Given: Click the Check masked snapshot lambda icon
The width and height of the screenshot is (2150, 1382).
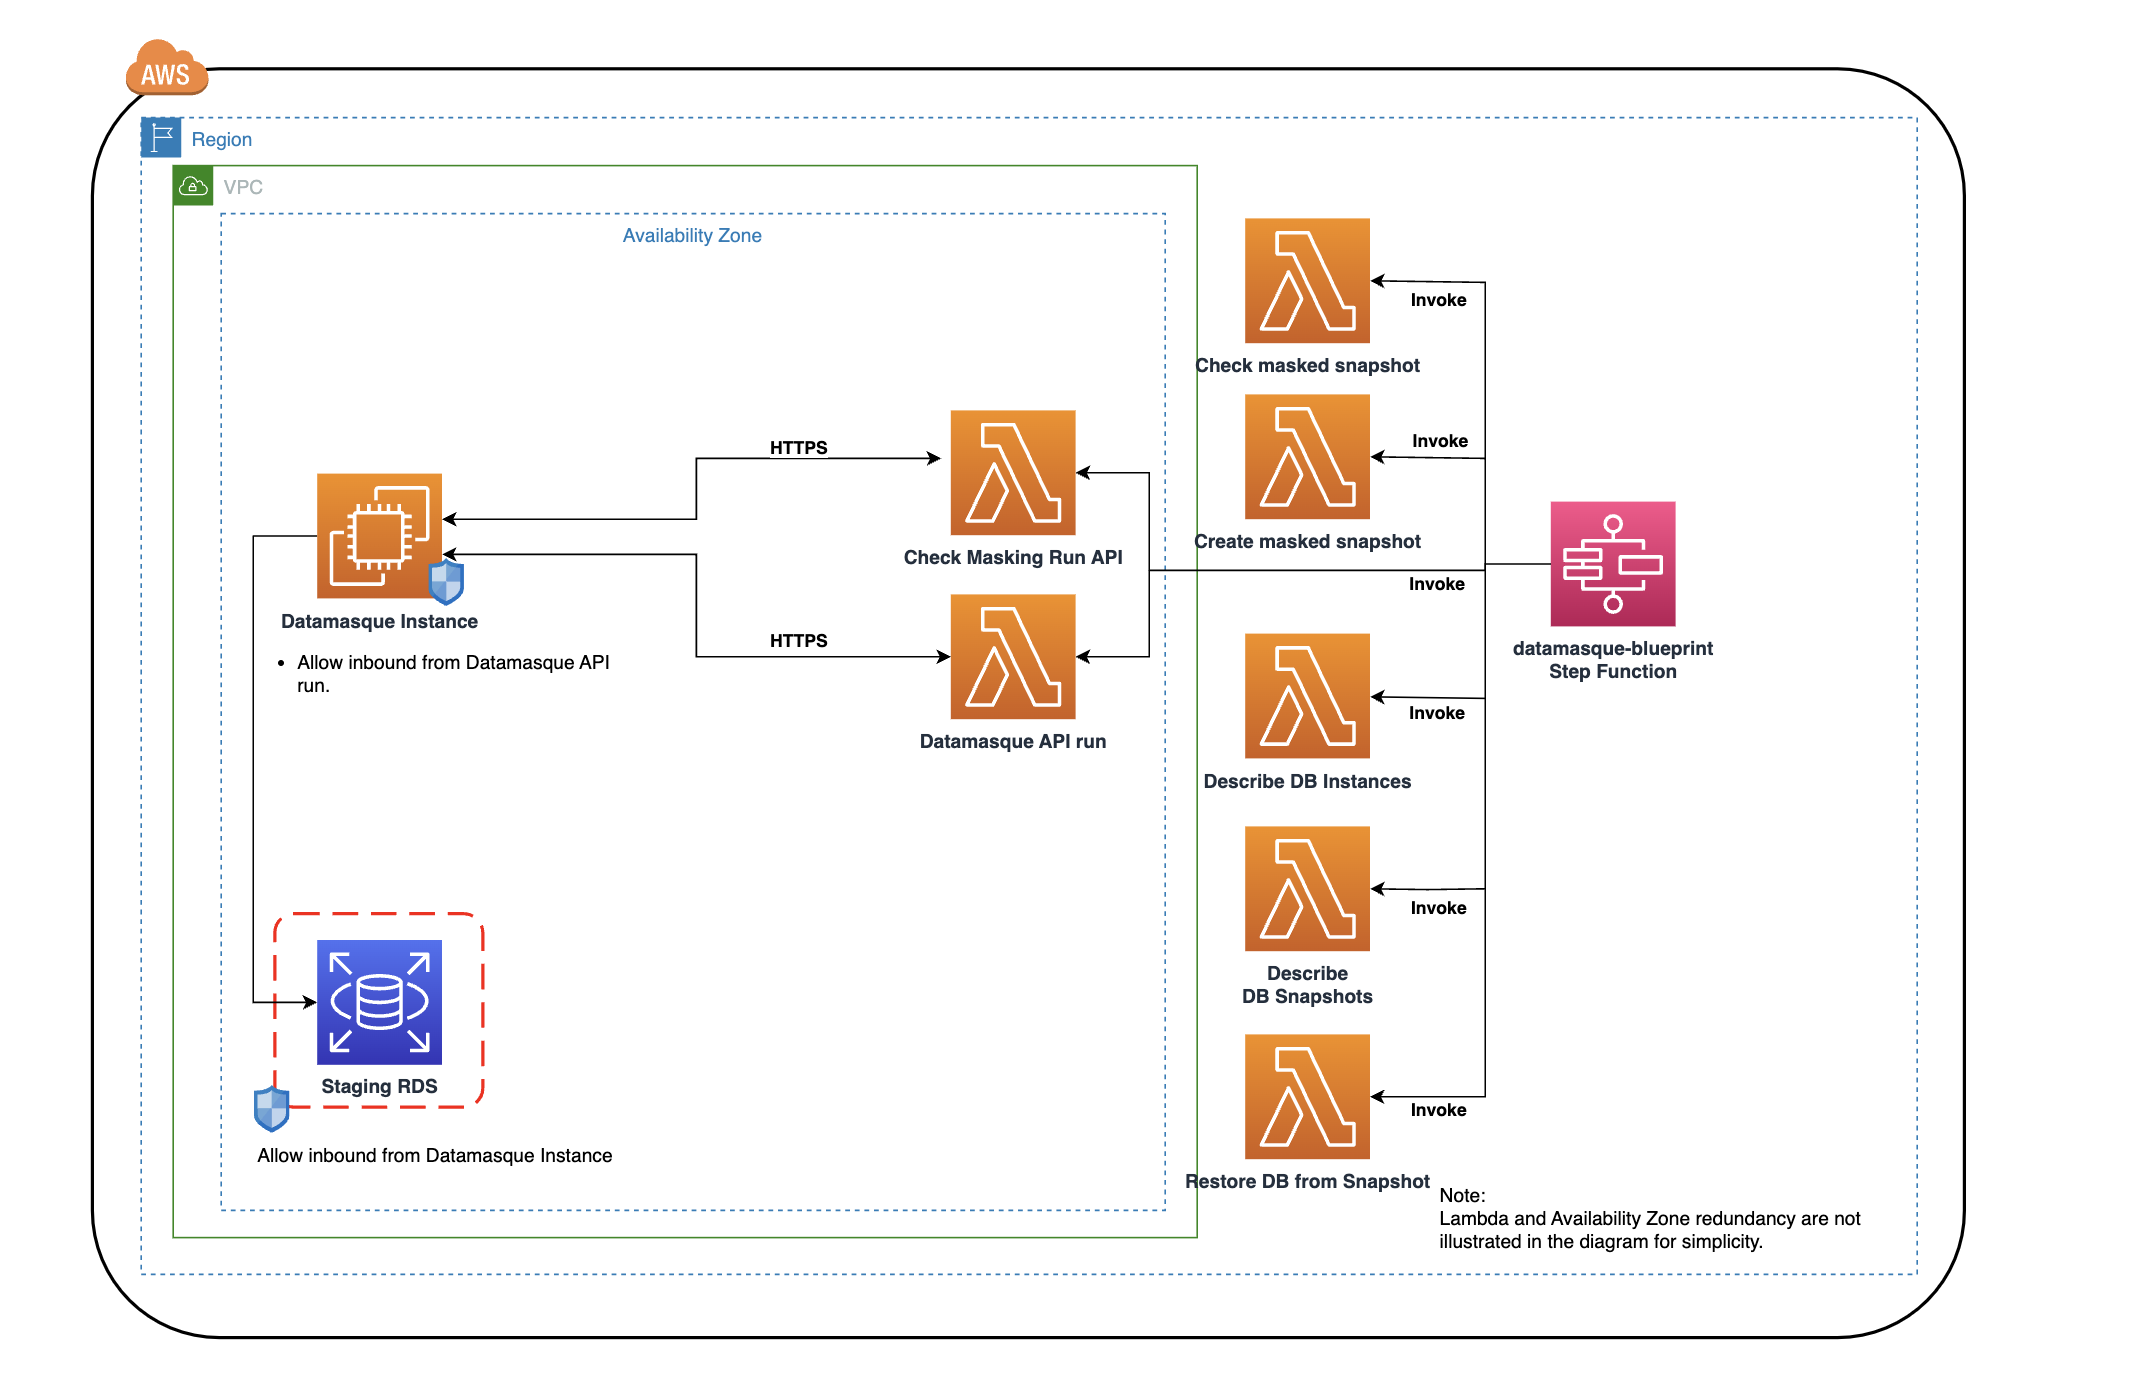Looking at the screenshot, I should pyautogui.click(x=1306, y=281).
